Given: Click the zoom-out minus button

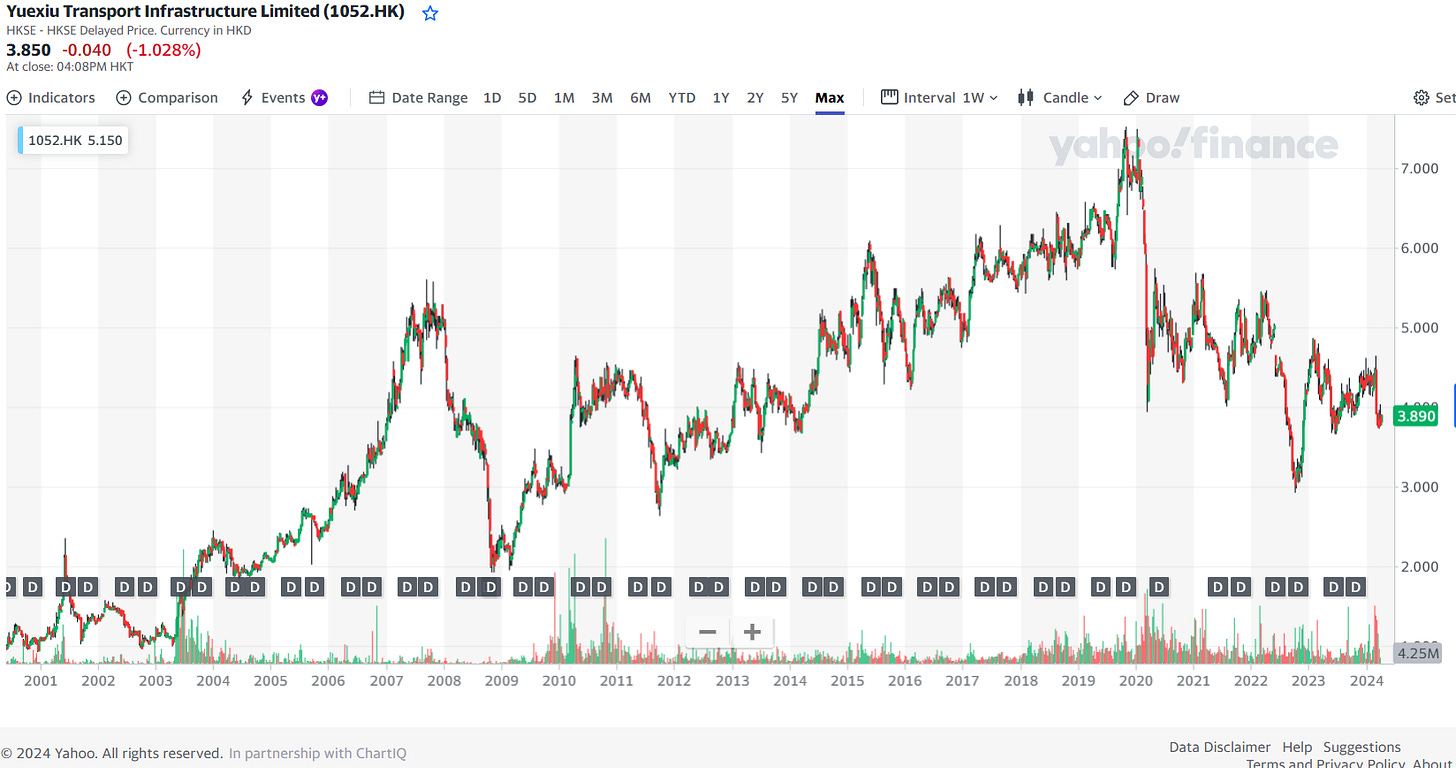Looking at the screenshot, I should 707,632.
